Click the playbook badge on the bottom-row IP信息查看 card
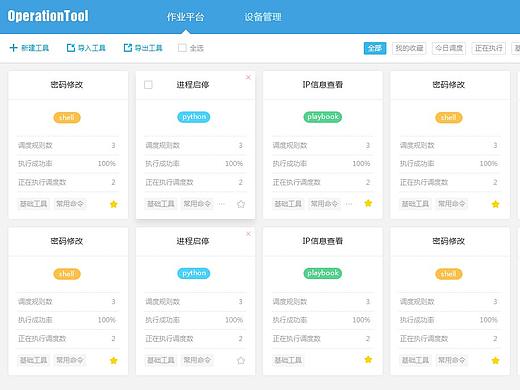Screen dimensions: 520x390 323,273
